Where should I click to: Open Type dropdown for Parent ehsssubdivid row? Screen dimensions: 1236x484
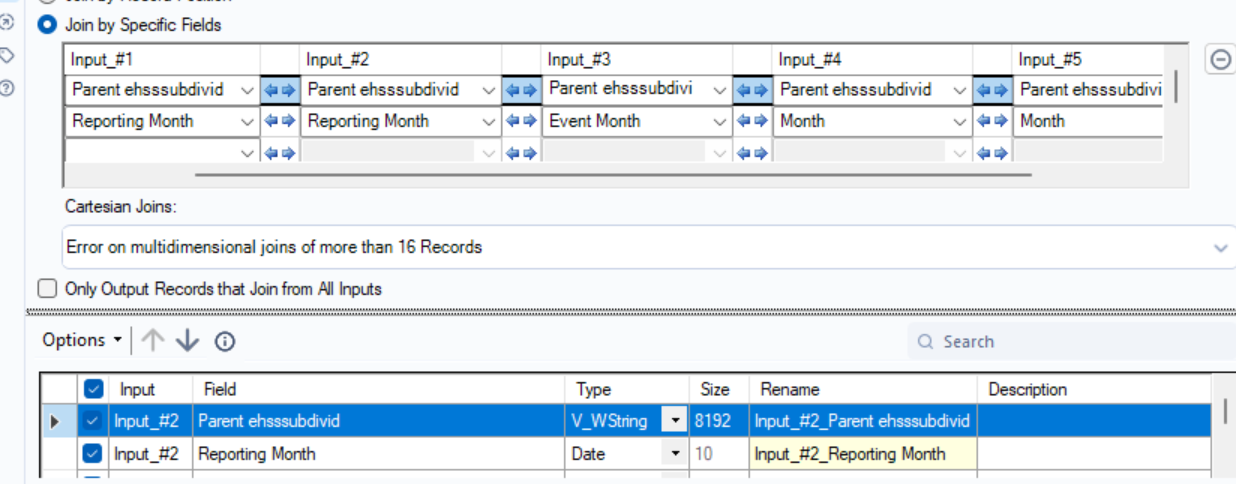pos(675,422)
